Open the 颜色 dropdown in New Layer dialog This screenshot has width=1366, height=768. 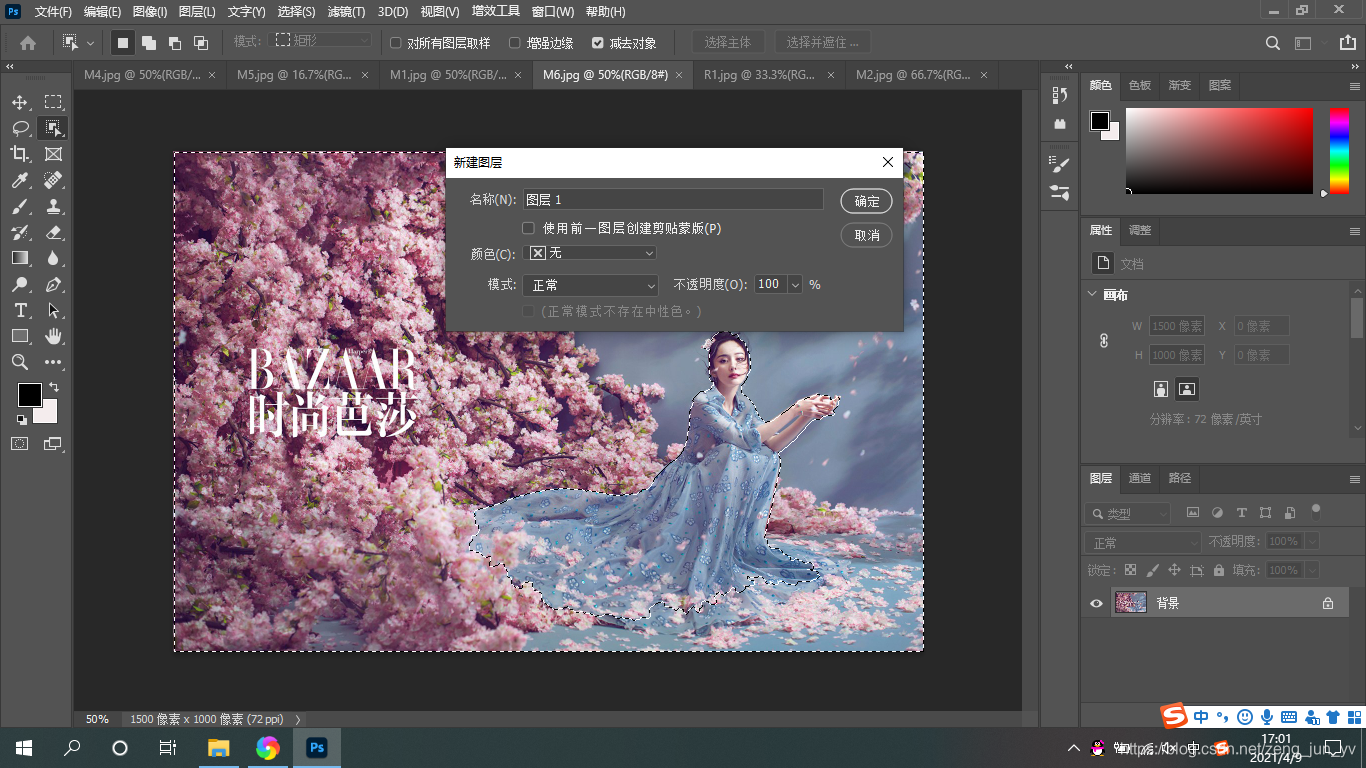pos(590,253)
